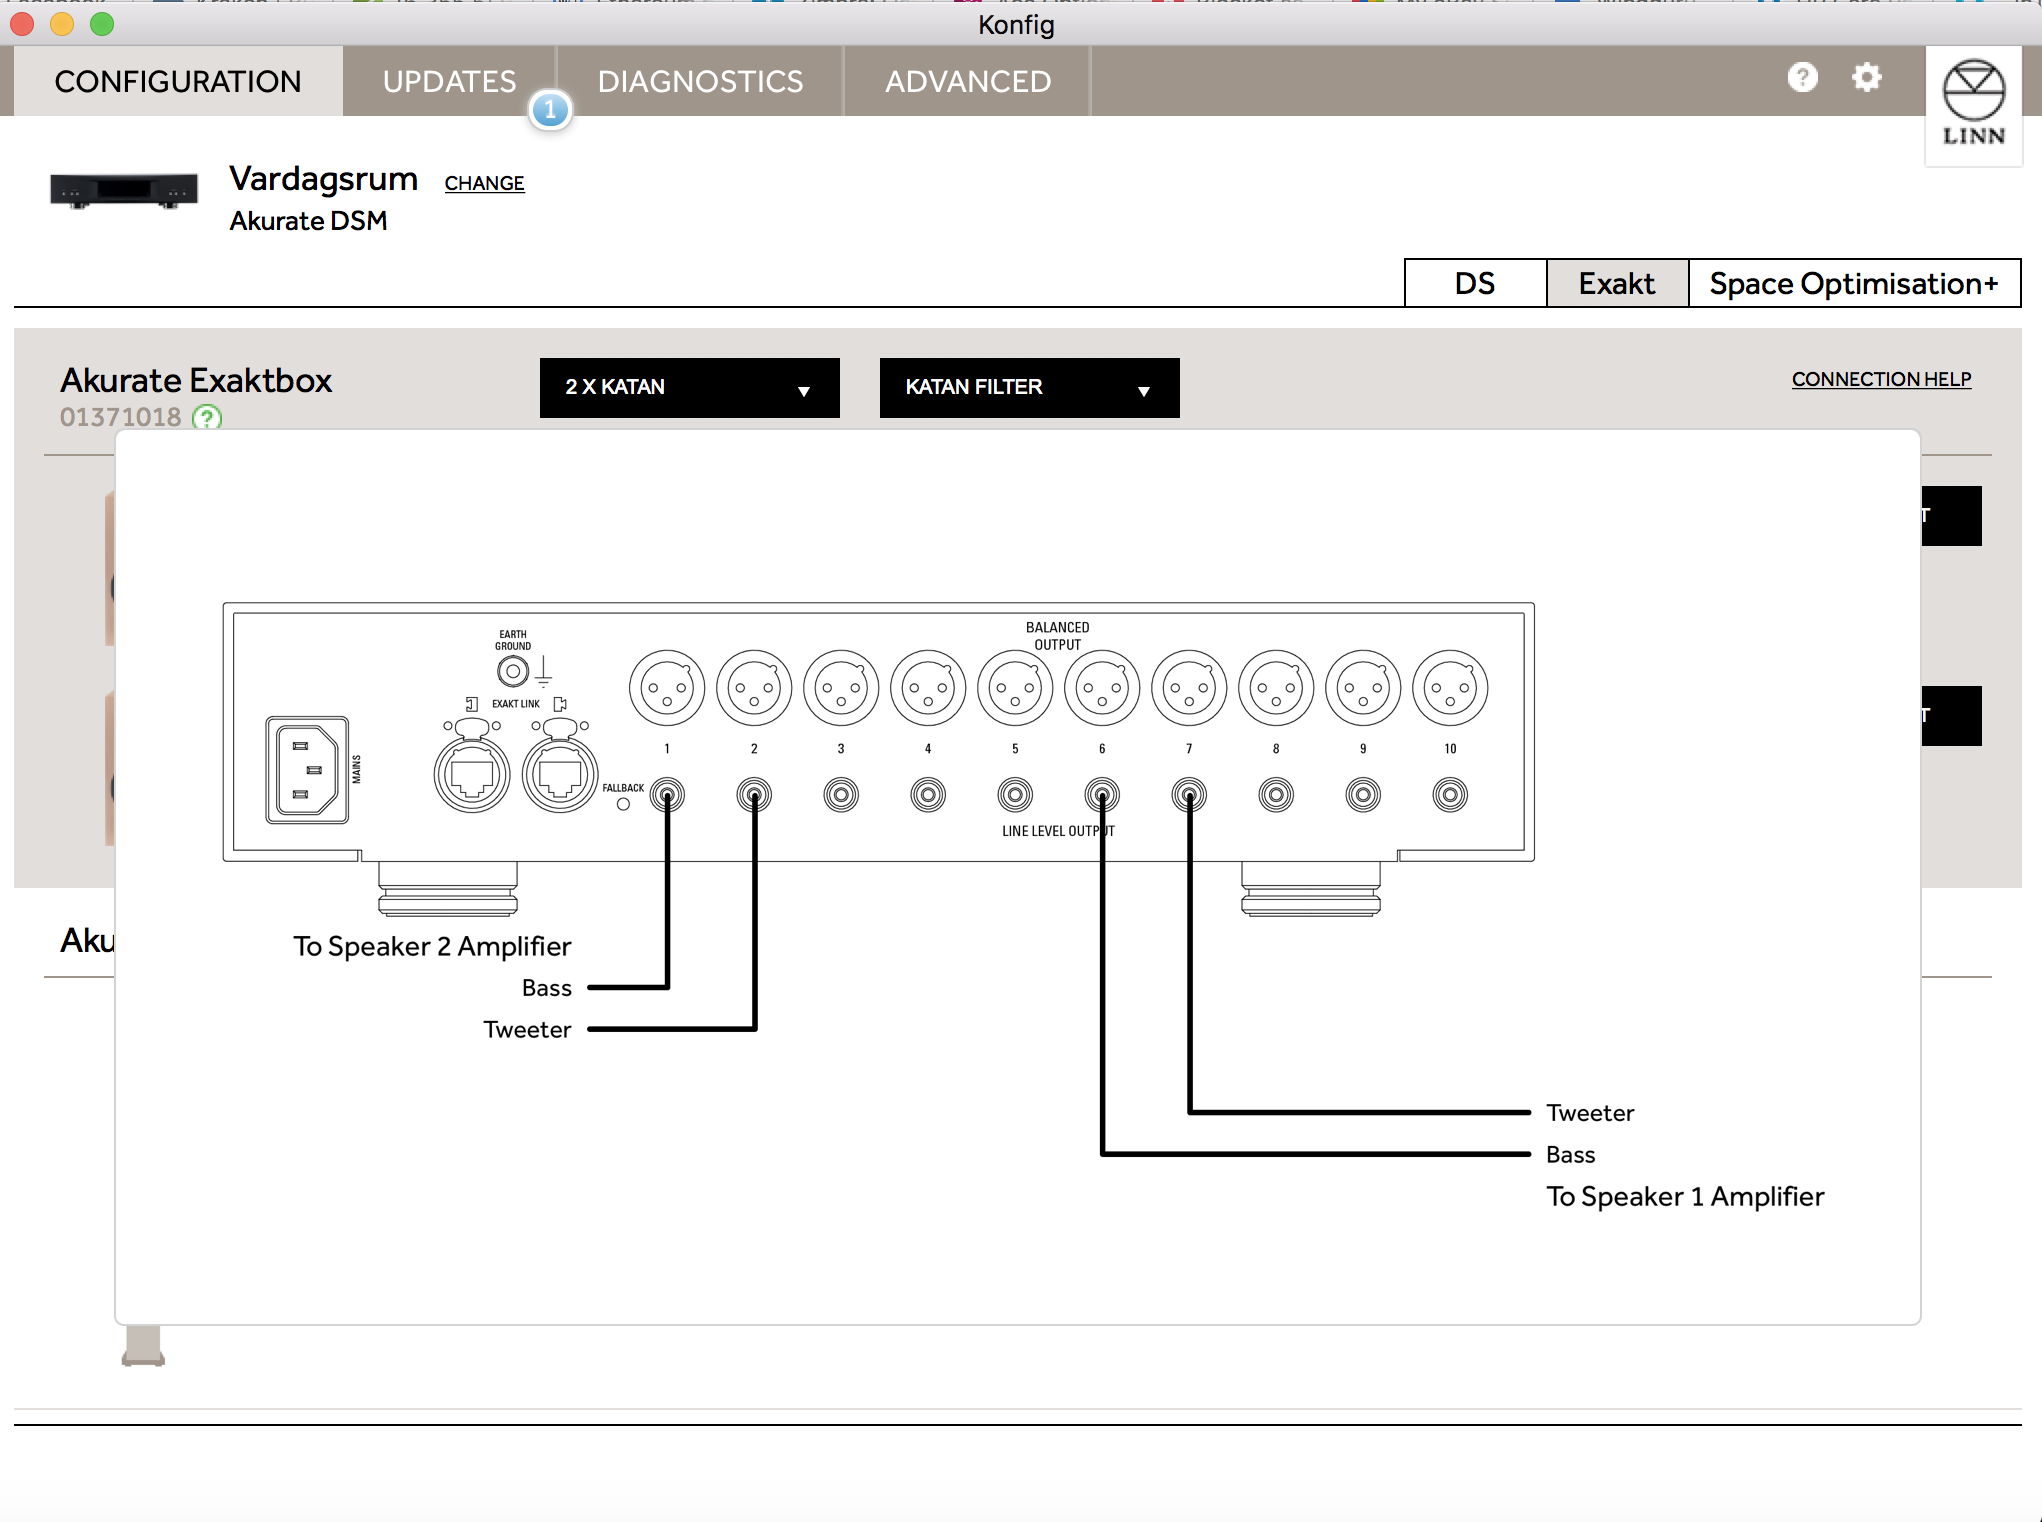Image resolution: width=2042 pixels, height=1522 pixels.
Task: Open settings gear icon
Action: [x=1866, y=77]
